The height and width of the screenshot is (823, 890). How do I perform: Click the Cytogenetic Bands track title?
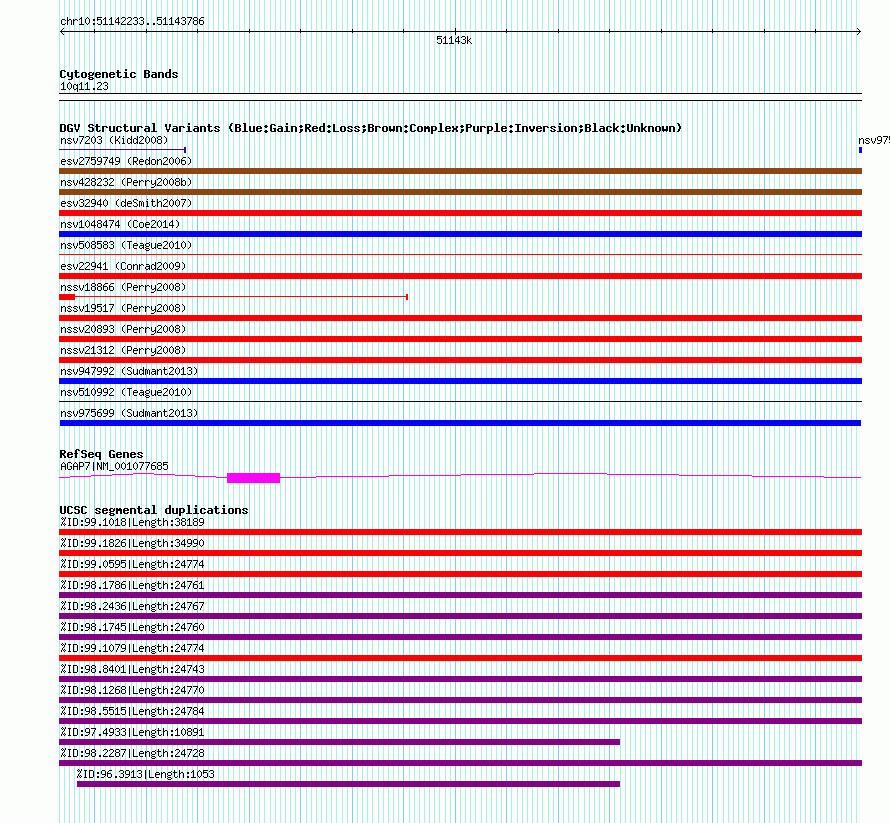coord(119,74)
